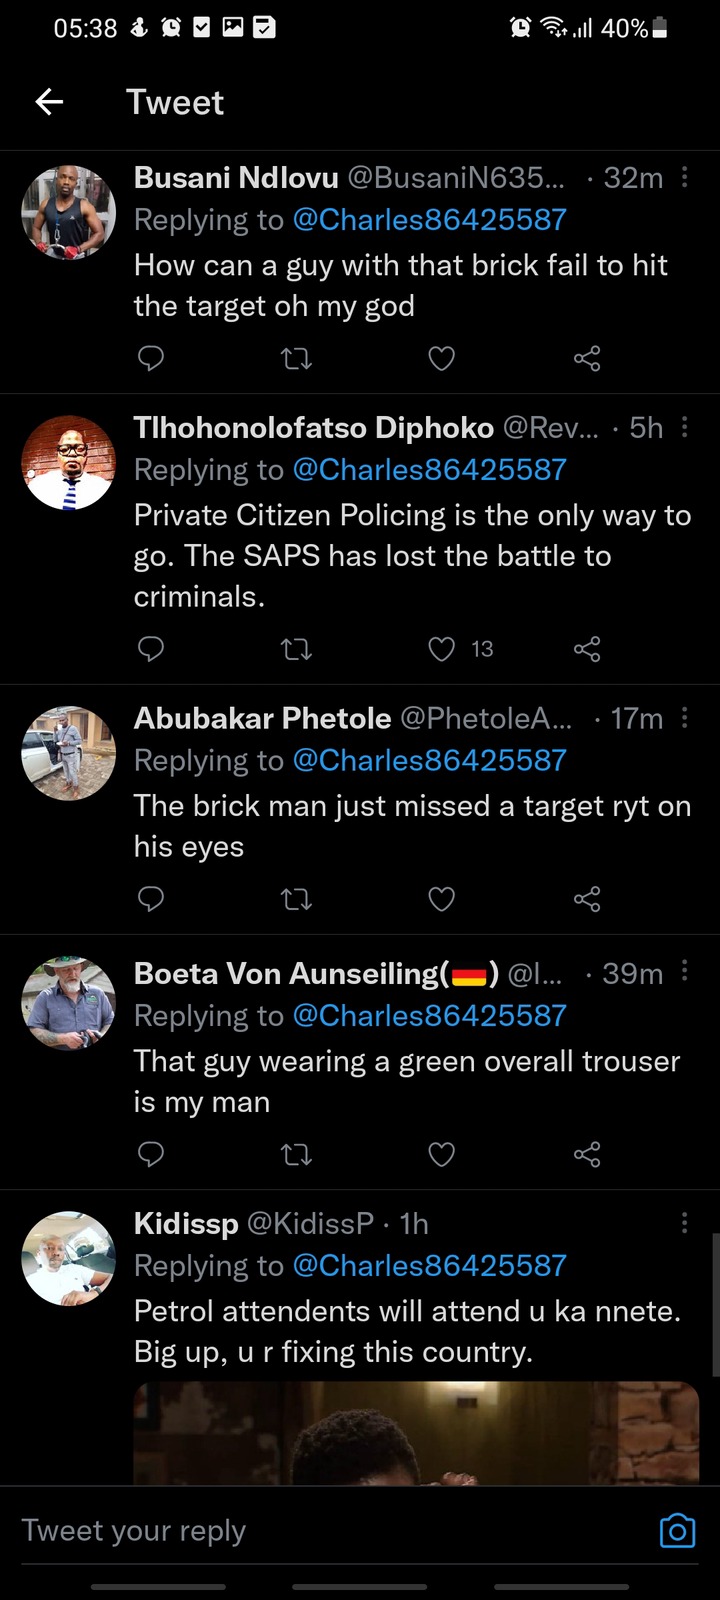Retweet Abubakar Phetole's brick man tweet
720x1600 pixels.
click(x=296, y=899)
